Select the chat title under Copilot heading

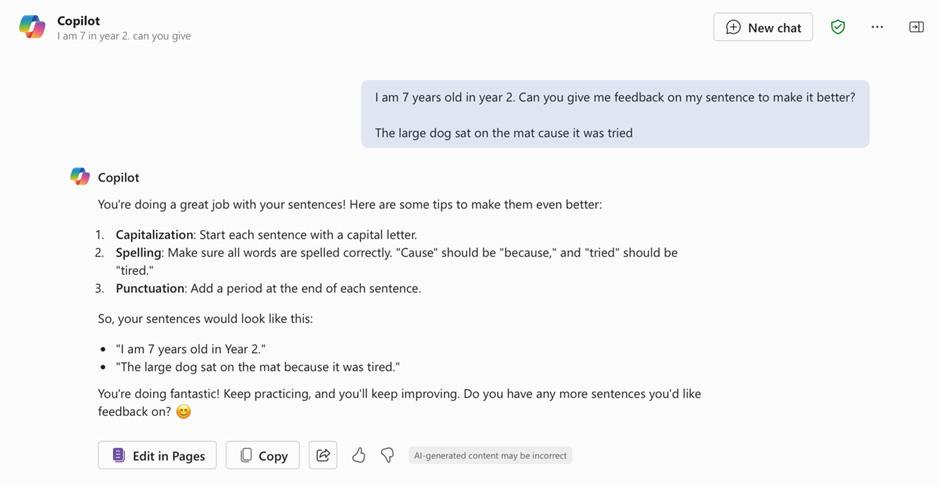pos(124,36)
